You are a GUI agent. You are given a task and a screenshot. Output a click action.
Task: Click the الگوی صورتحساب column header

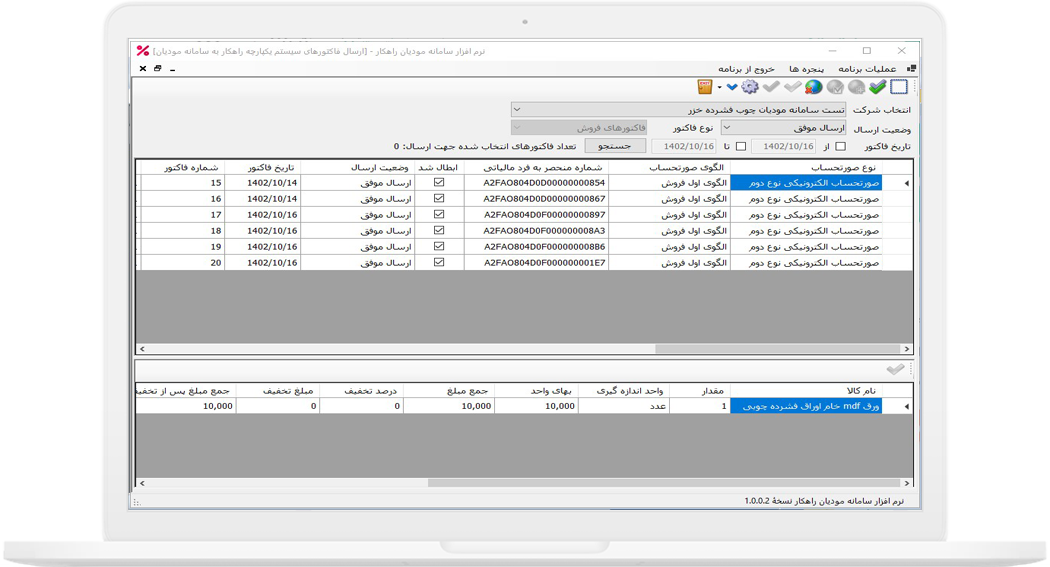[x=670, y=167]
